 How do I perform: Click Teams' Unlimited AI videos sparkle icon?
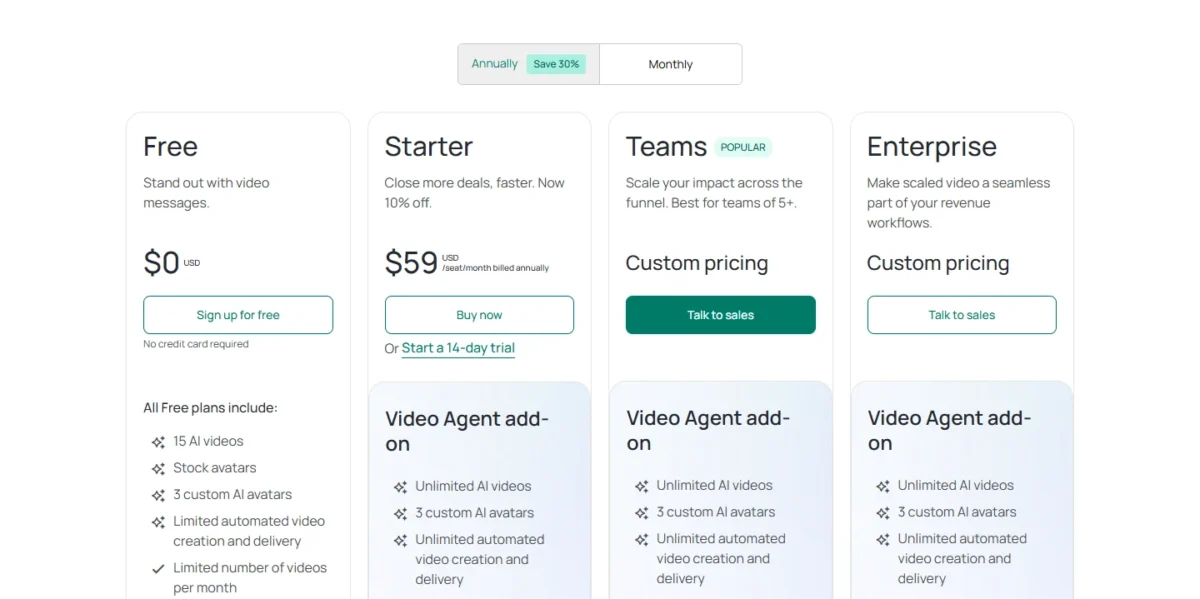[x=641, y=486]
